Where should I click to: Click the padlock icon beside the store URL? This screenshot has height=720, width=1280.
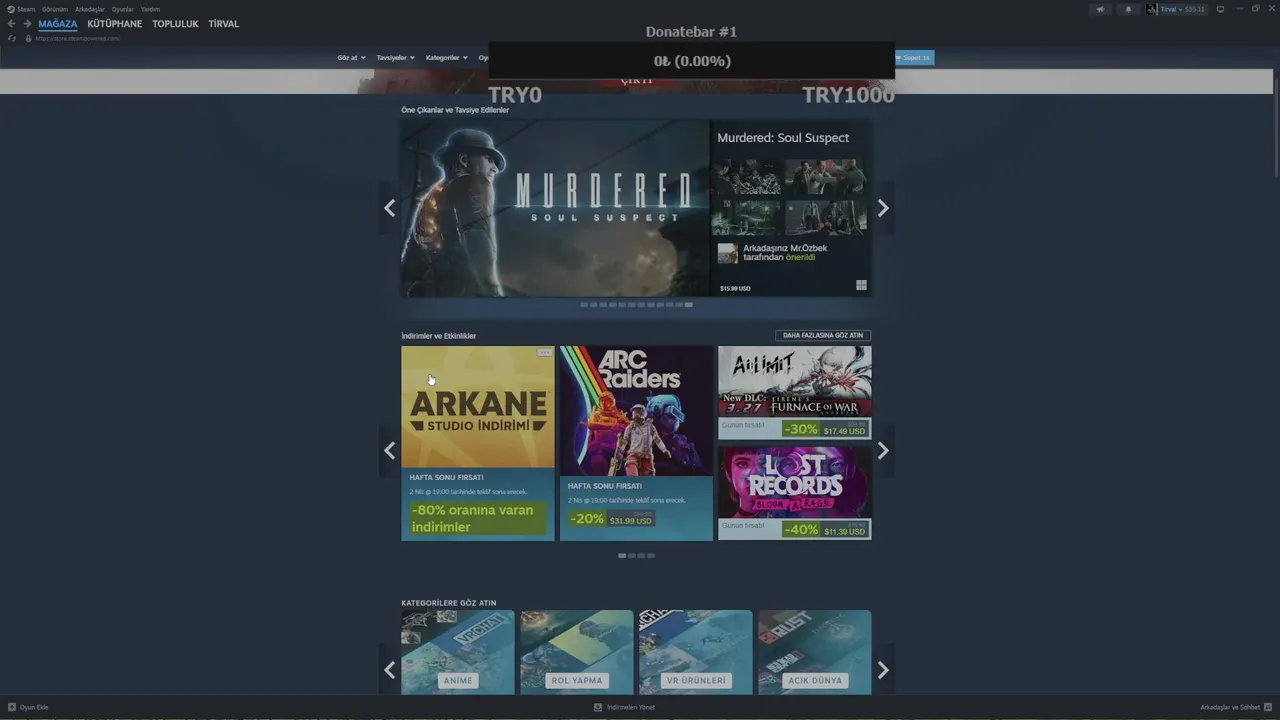(28, 38)
